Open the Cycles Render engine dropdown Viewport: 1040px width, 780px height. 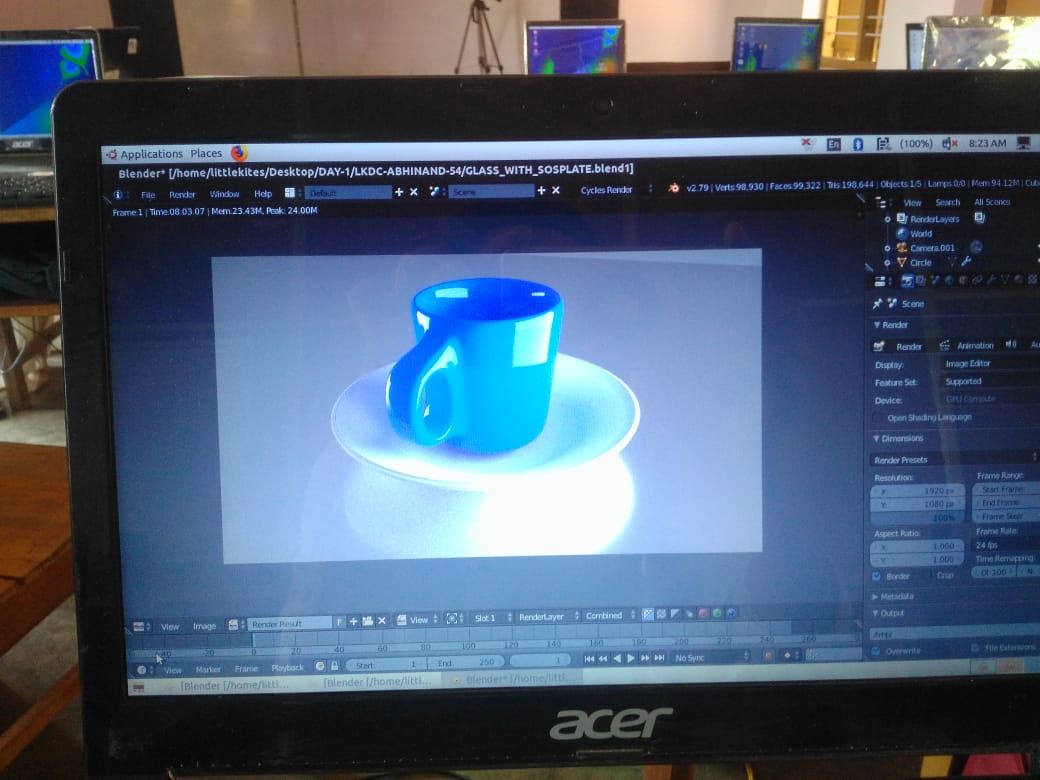(x=612, y=190)
